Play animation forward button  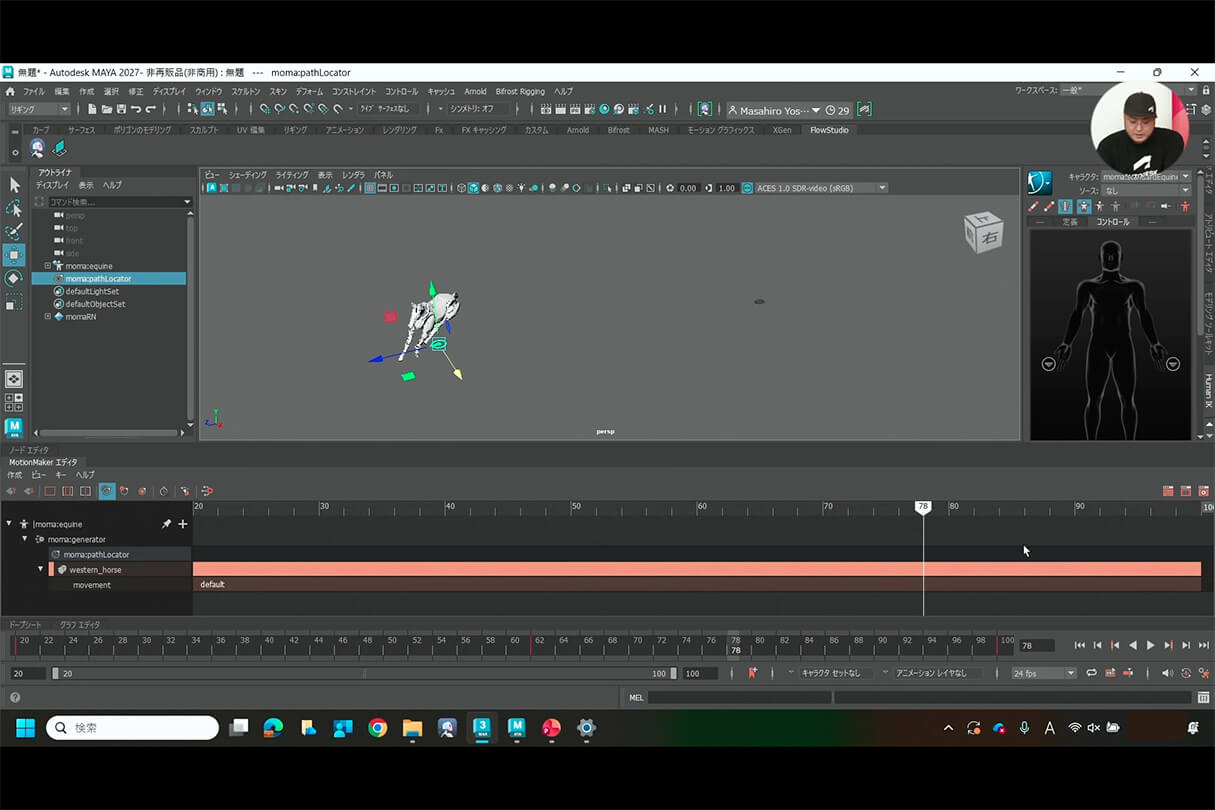1150,645
